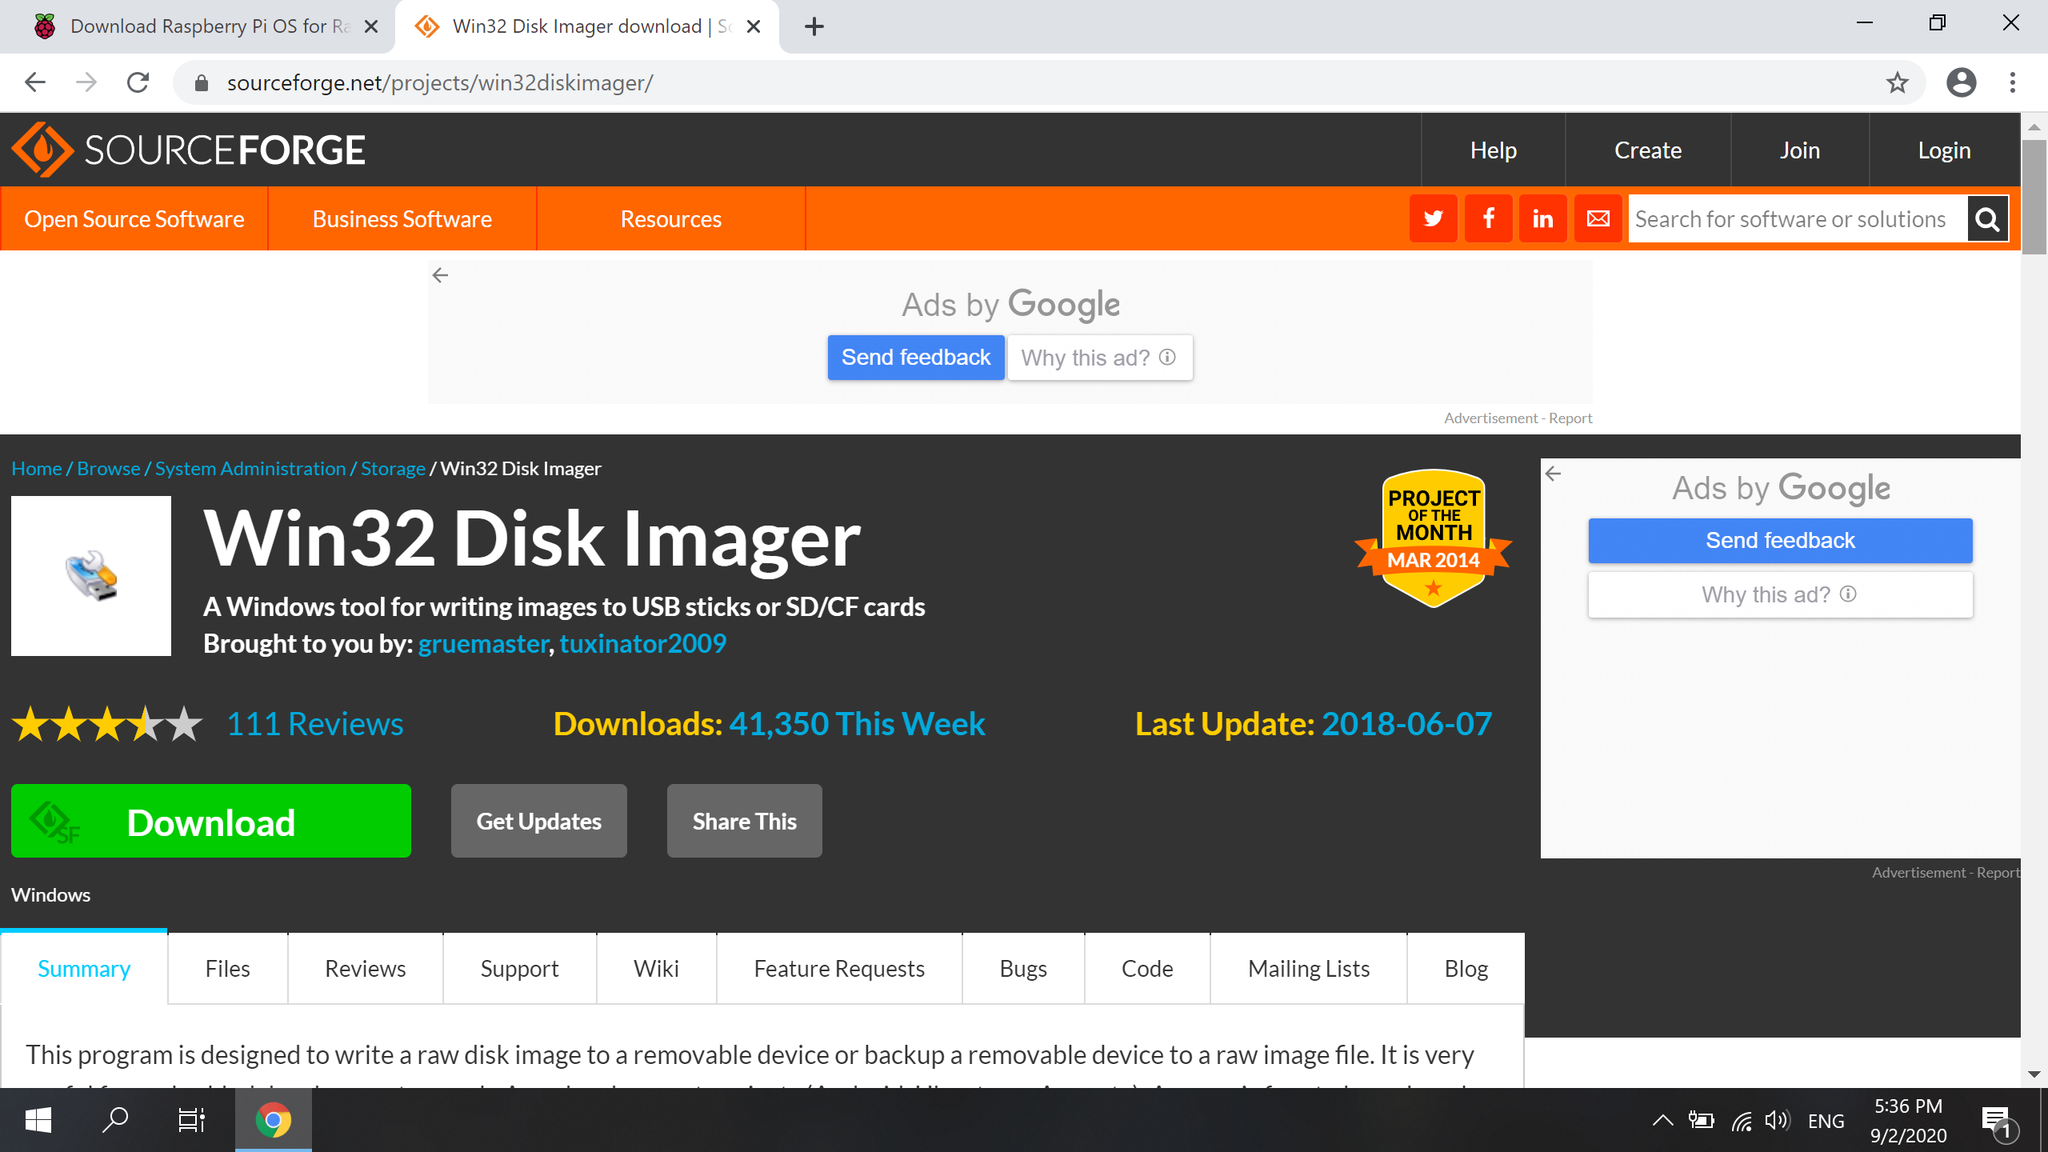Open Task View on taskbar
This screenshot has width=2048, height=1152.
point(191,1120)
